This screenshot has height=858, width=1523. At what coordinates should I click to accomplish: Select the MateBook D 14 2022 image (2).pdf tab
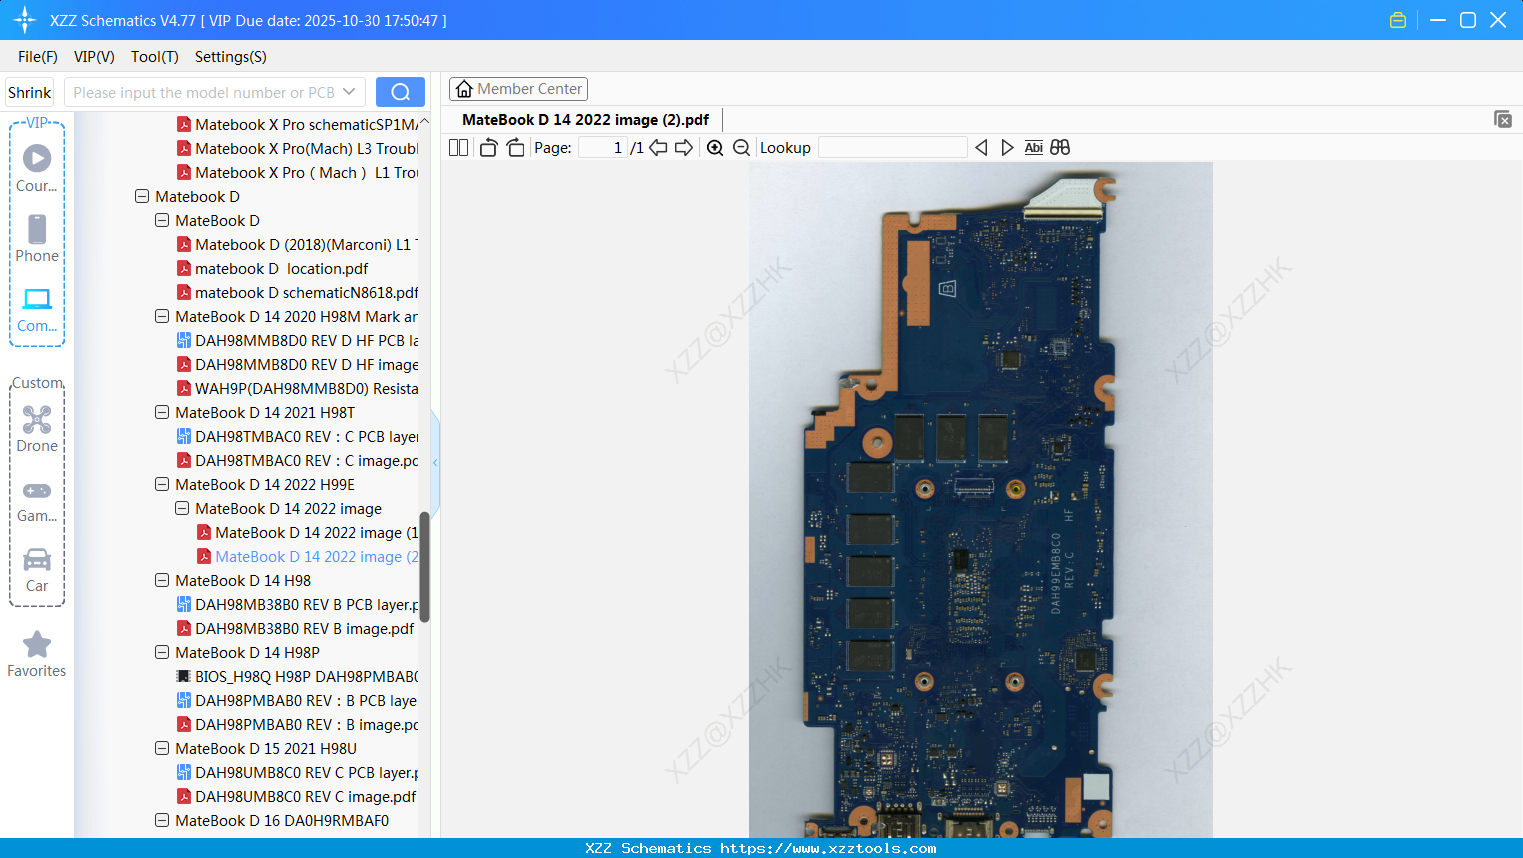pos(585,120)
